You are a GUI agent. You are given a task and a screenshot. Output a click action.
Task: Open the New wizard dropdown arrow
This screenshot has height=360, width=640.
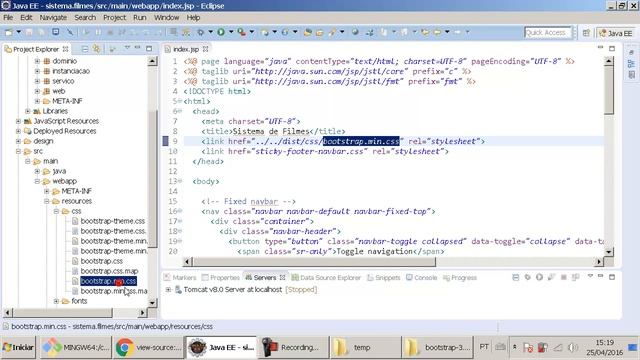(18, 32)
